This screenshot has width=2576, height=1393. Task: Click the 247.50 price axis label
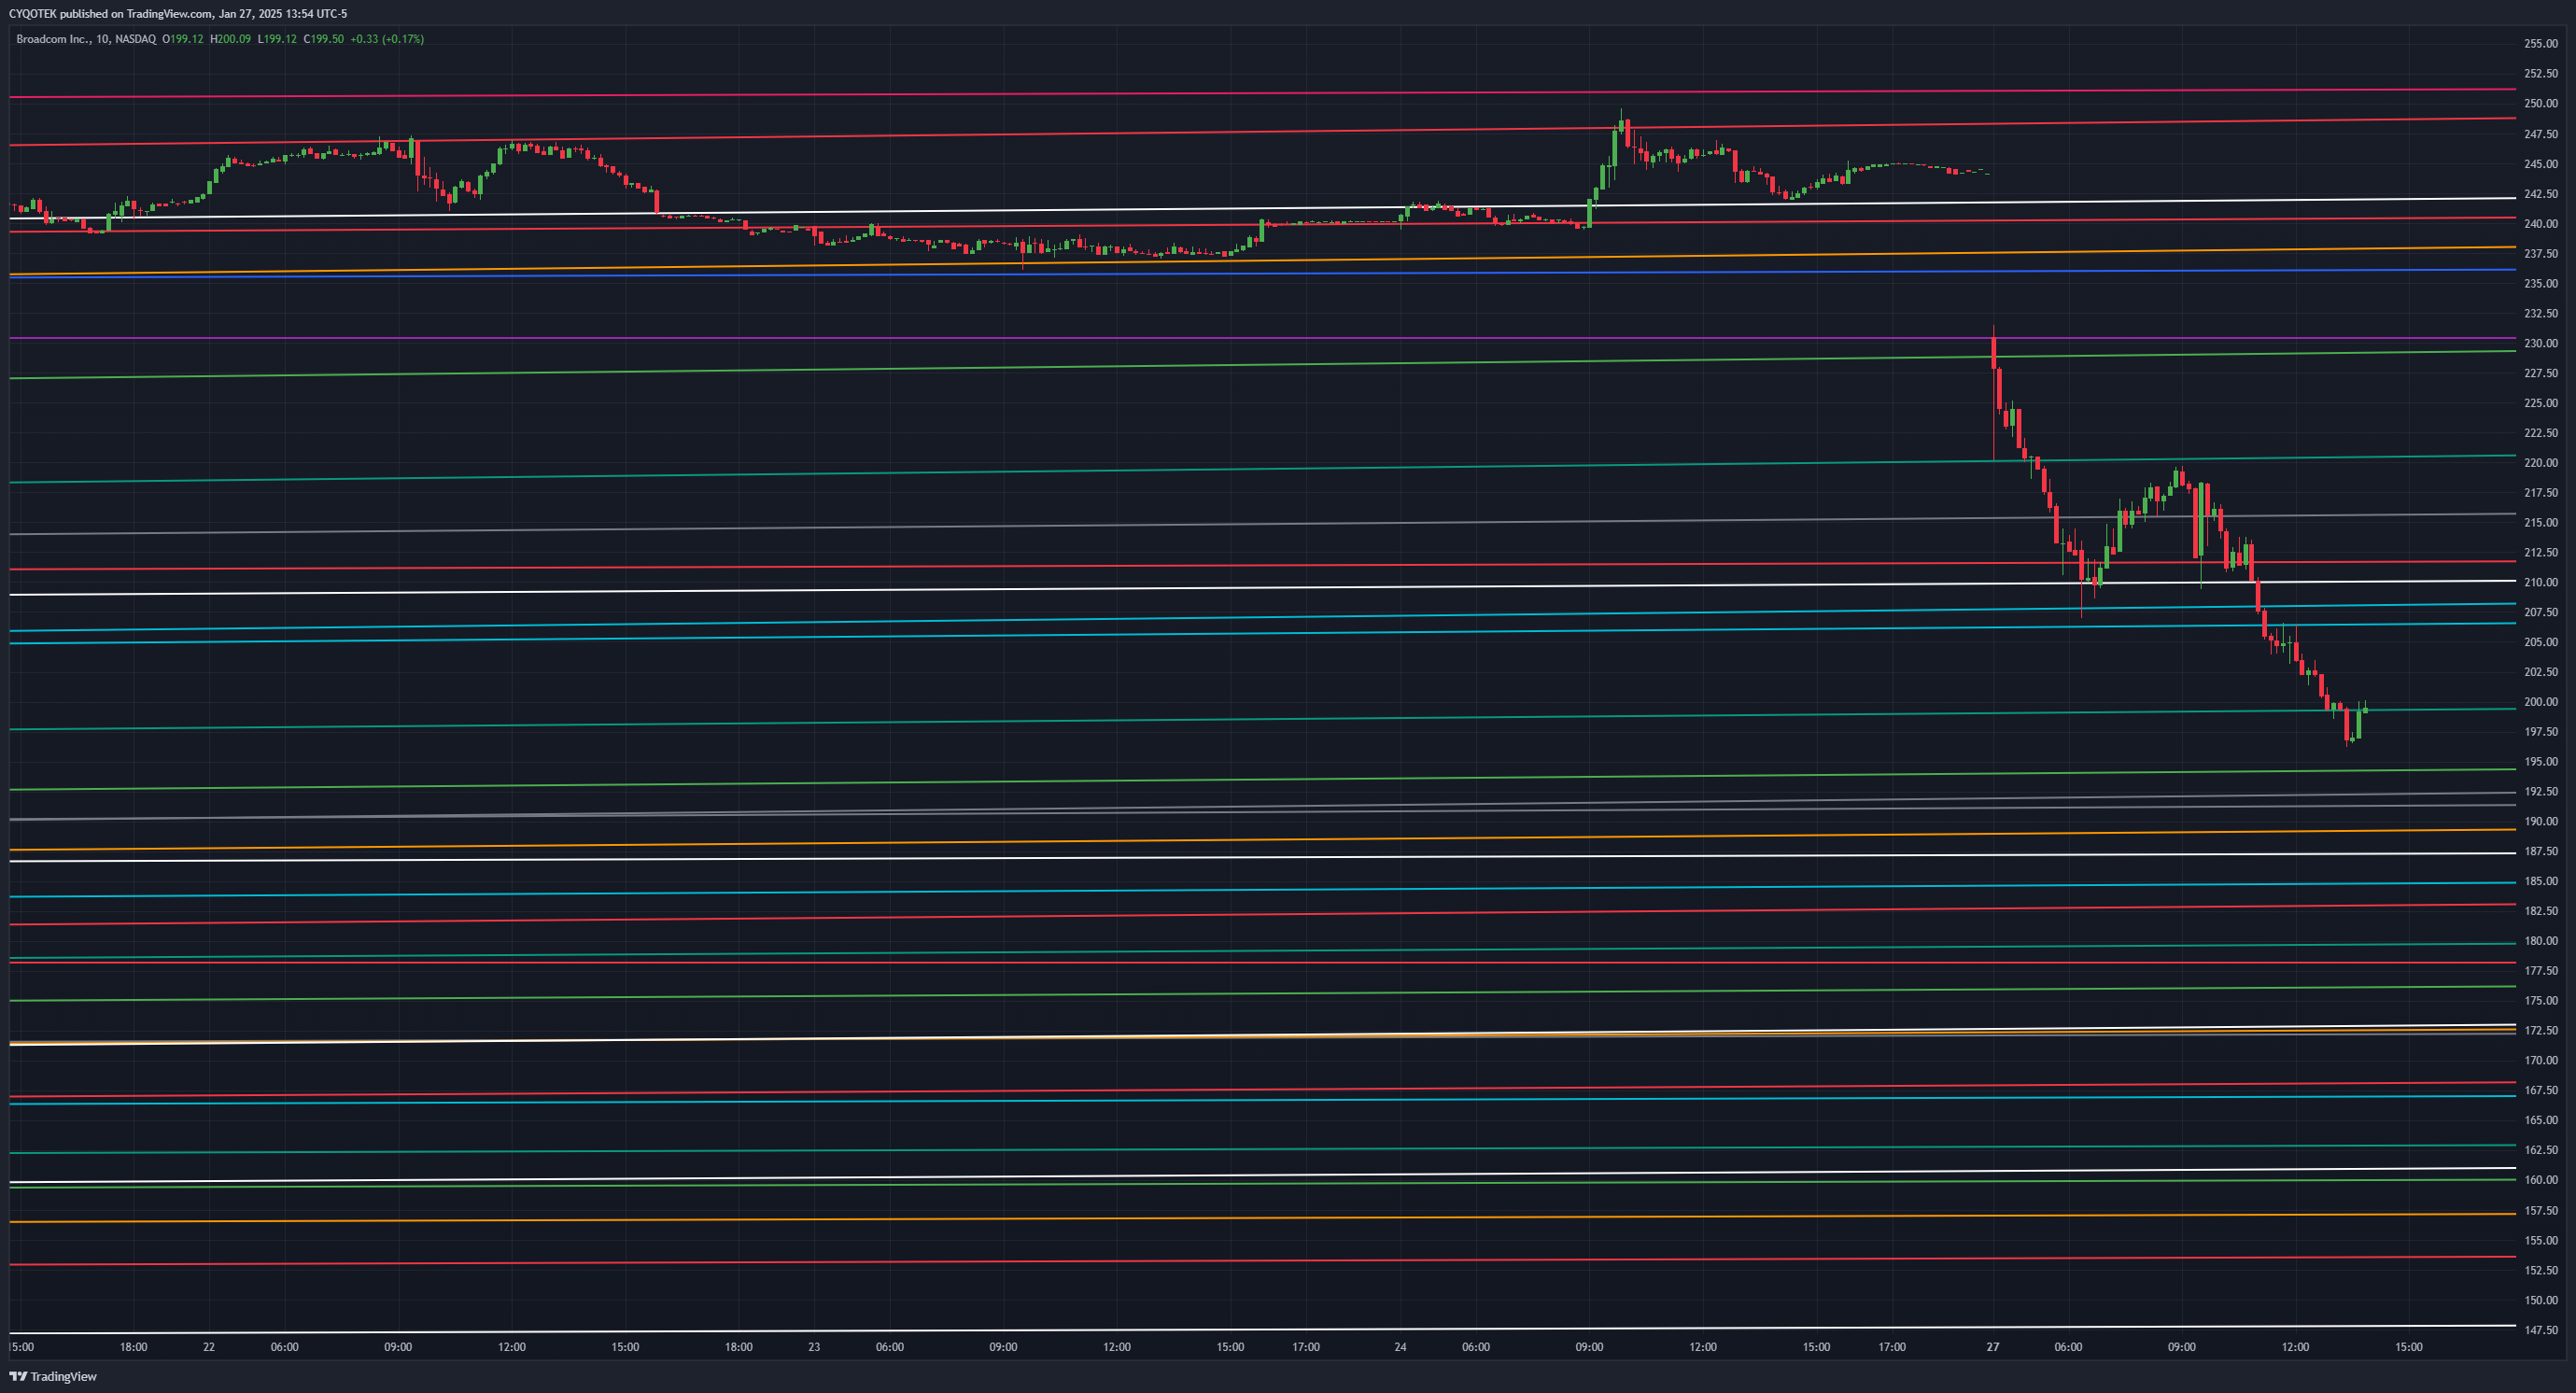tap(2541, 134)
